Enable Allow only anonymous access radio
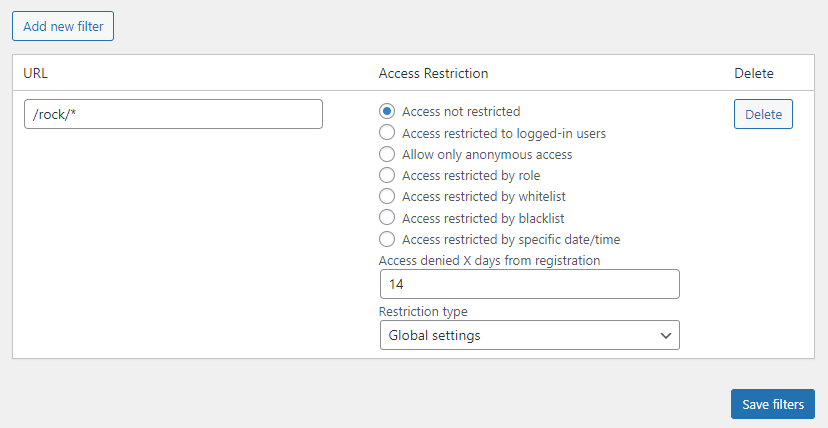The width and height of the screenshot is (828, 428). click(387, 154)
